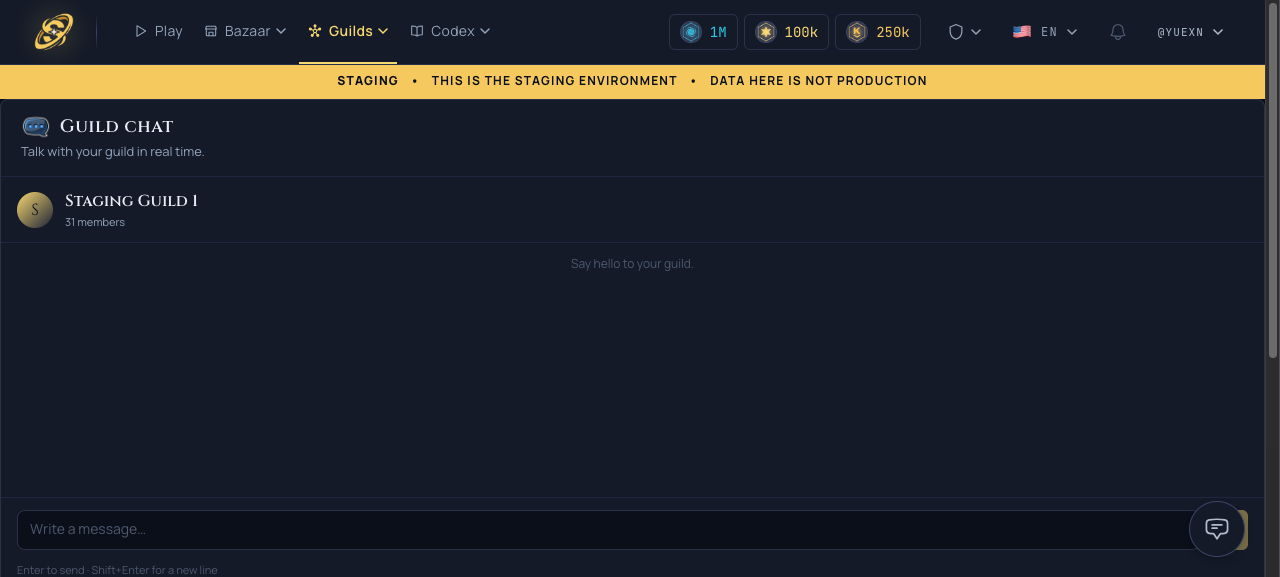Screen dimensions: 1280x577
Task: Click the Guild Chat heading
Action: tap(117, 126)
